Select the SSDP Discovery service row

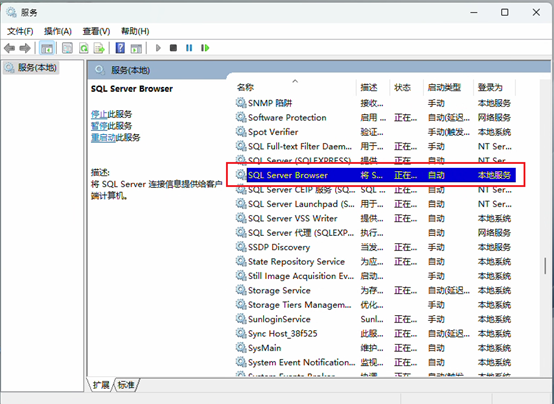coord(376,247)
